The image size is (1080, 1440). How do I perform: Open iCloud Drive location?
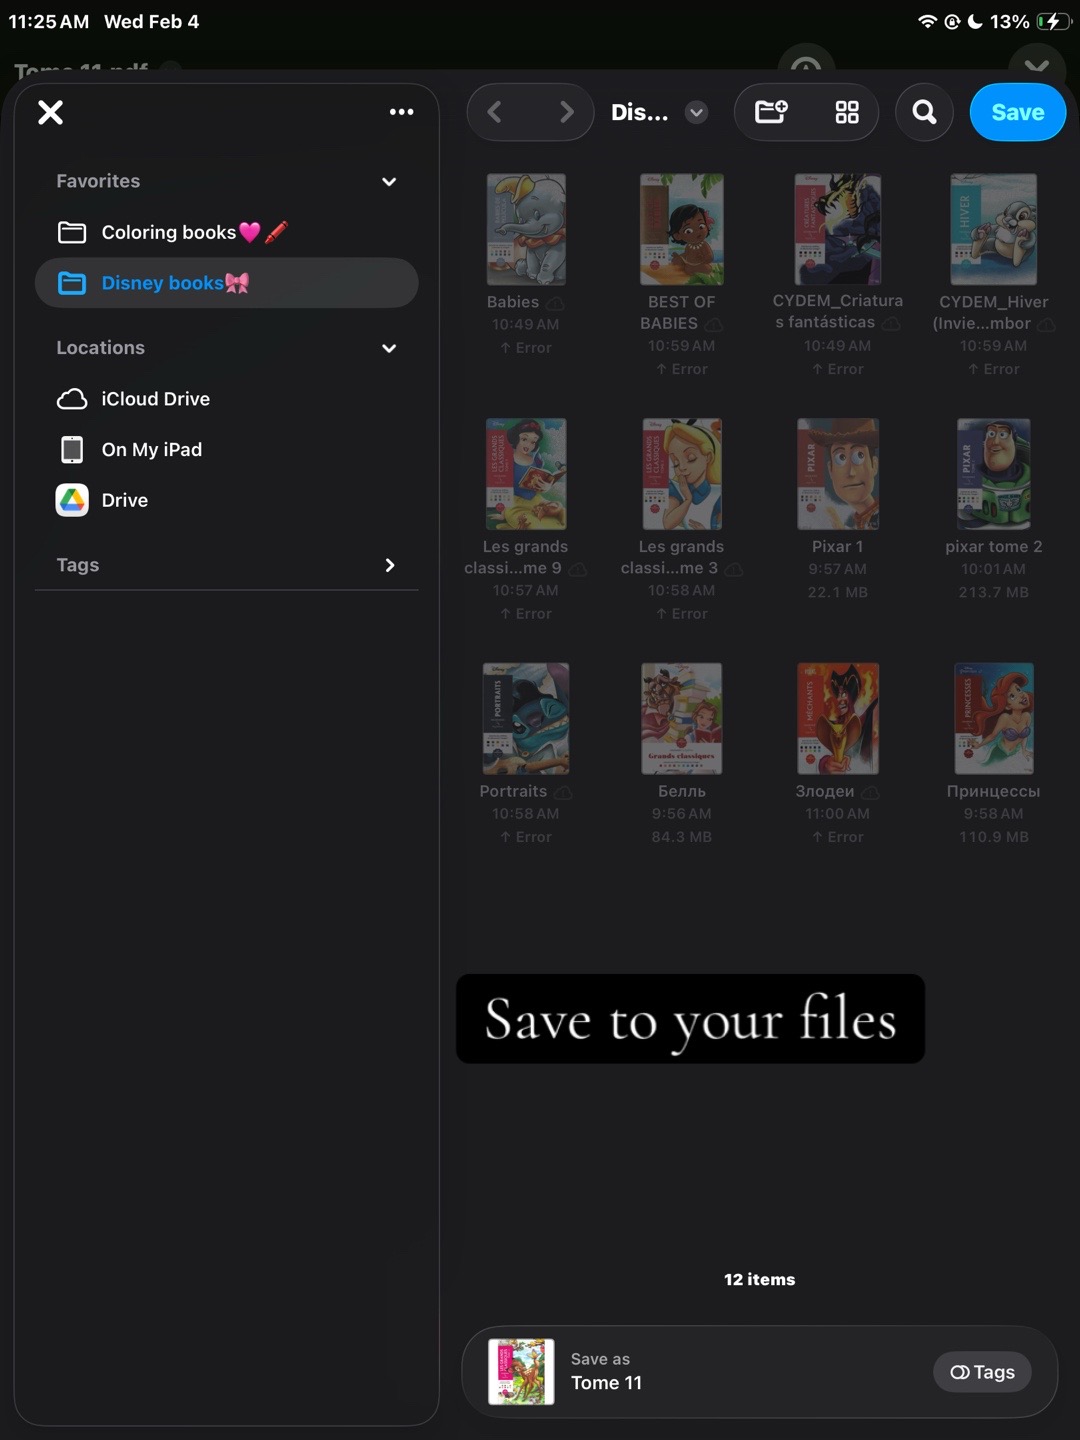pyautogui.click(x=226, y=399)
